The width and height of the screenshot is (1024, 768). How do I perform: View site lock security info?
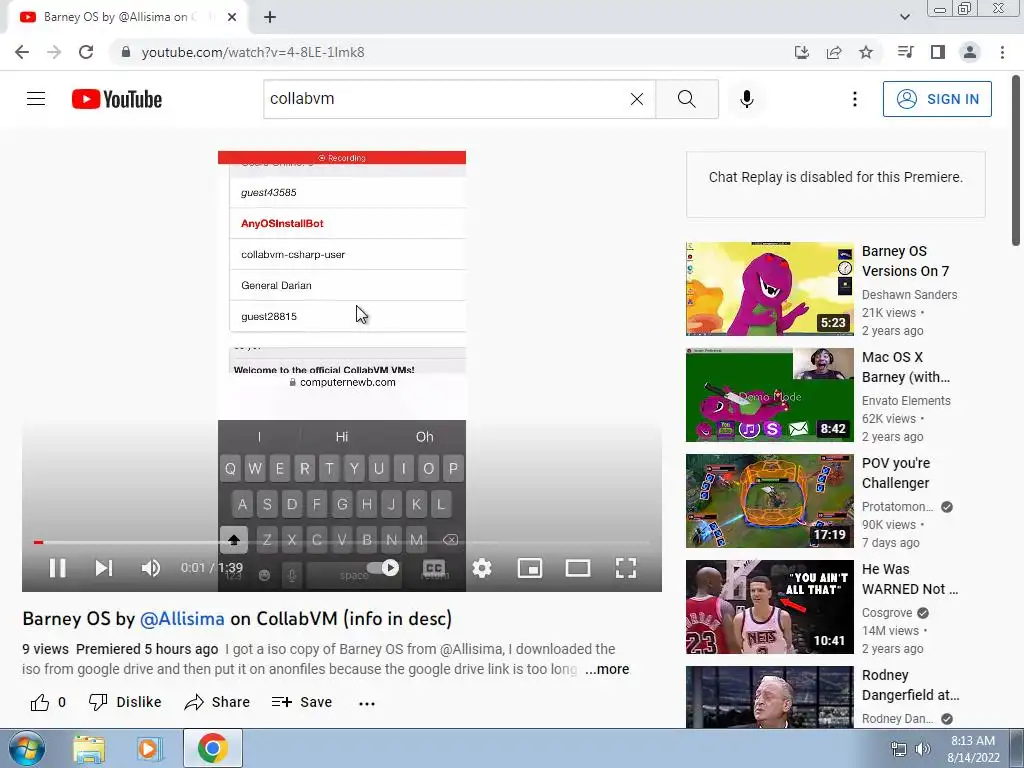[125, 52]
